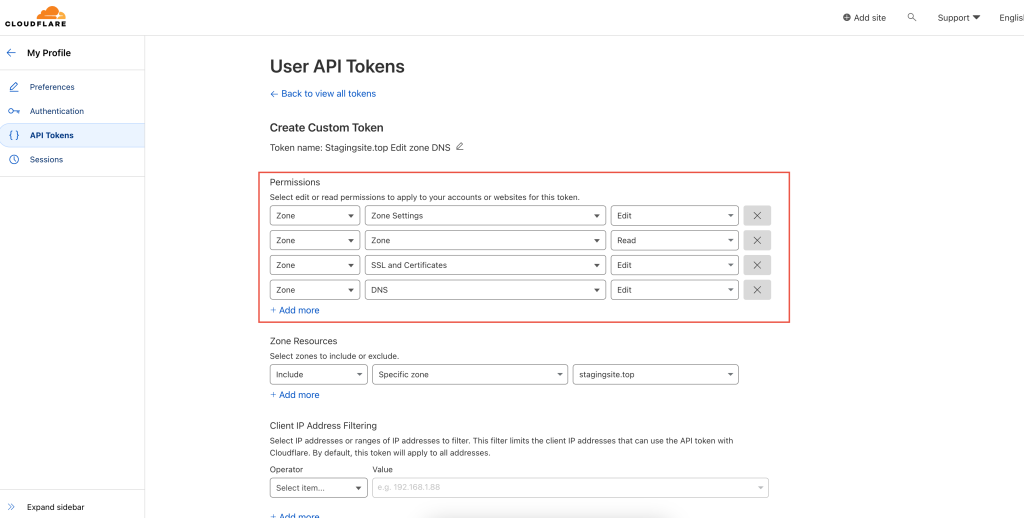Delete the DNS permission row

click(757, 290)
